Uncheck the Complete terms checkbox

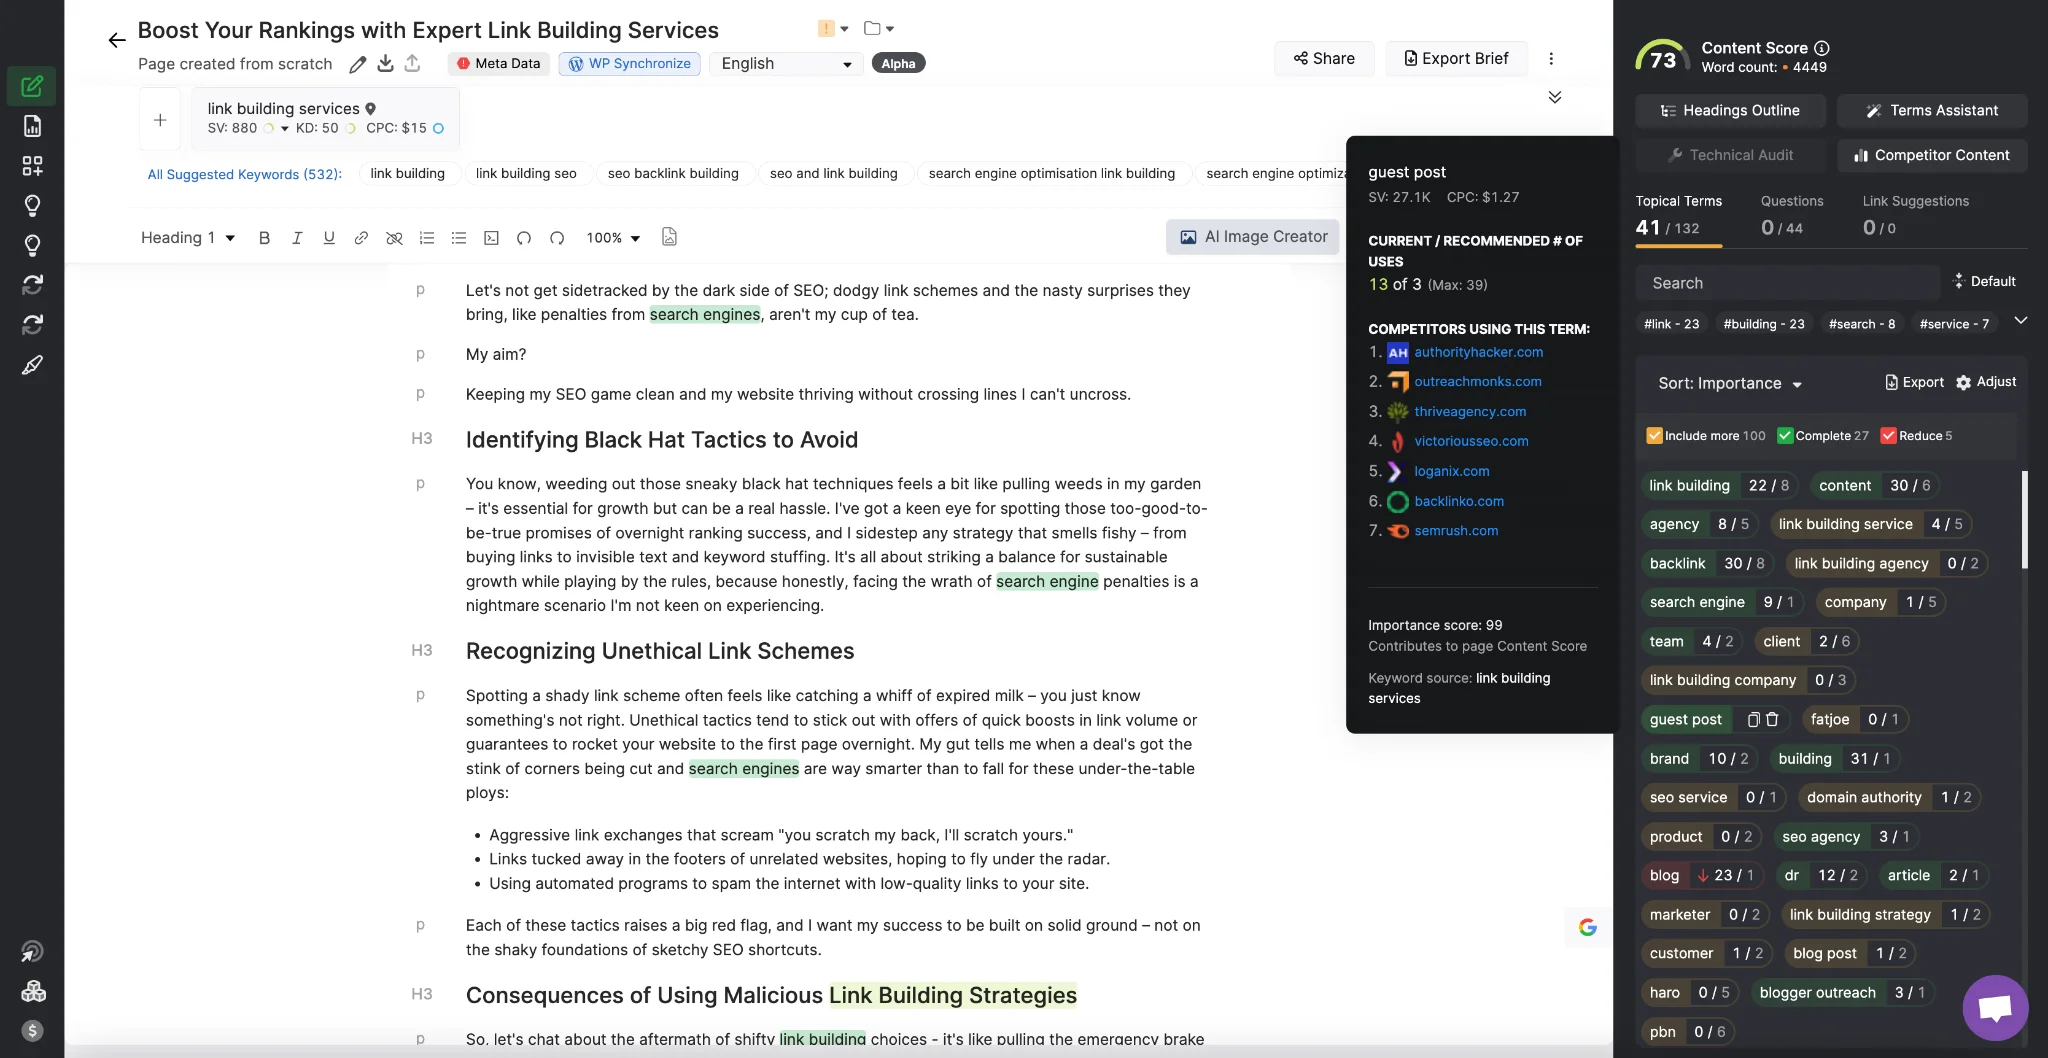click(x=1785, y=435)
